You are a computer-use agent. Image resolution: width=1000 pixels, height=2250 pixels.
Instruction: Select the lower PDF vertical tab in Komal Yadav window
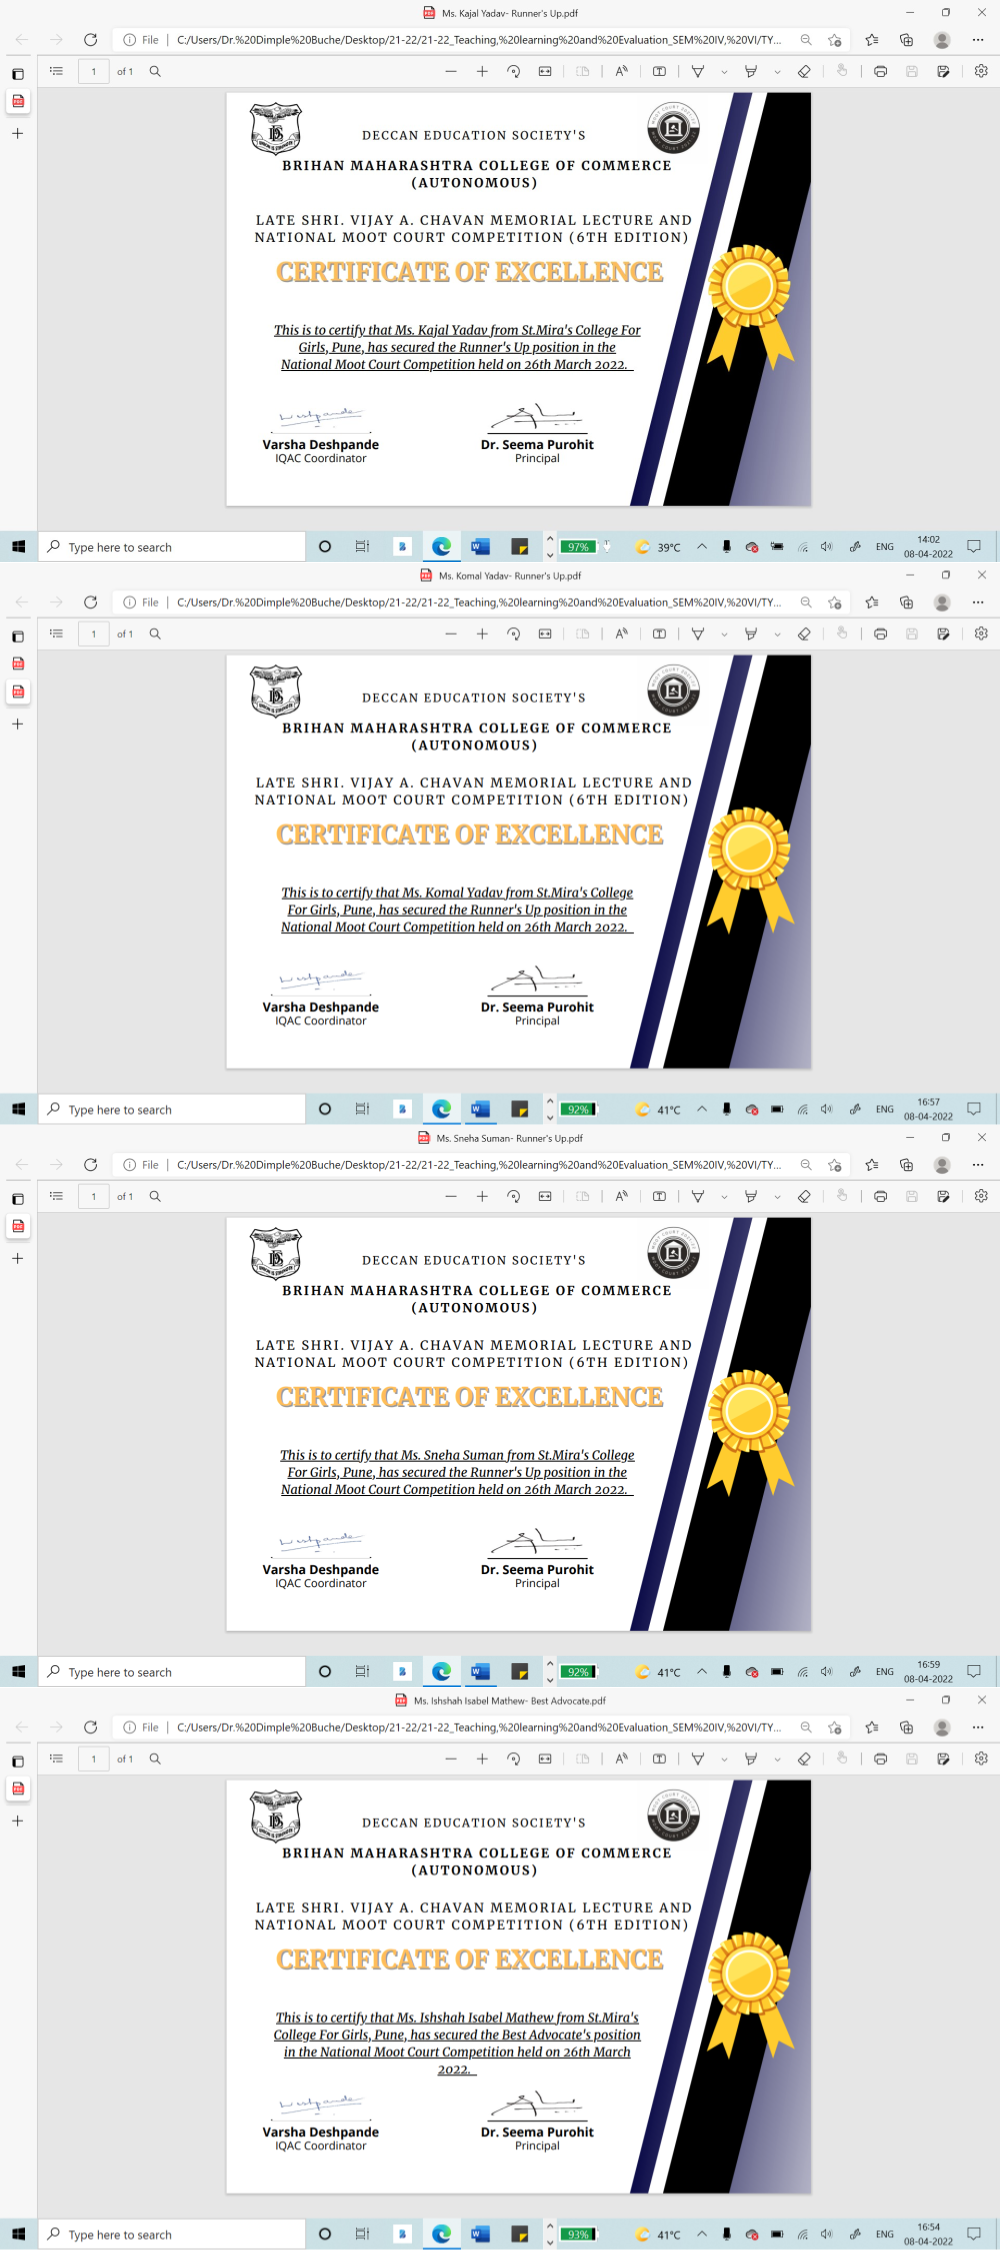(x=18, y=691)
